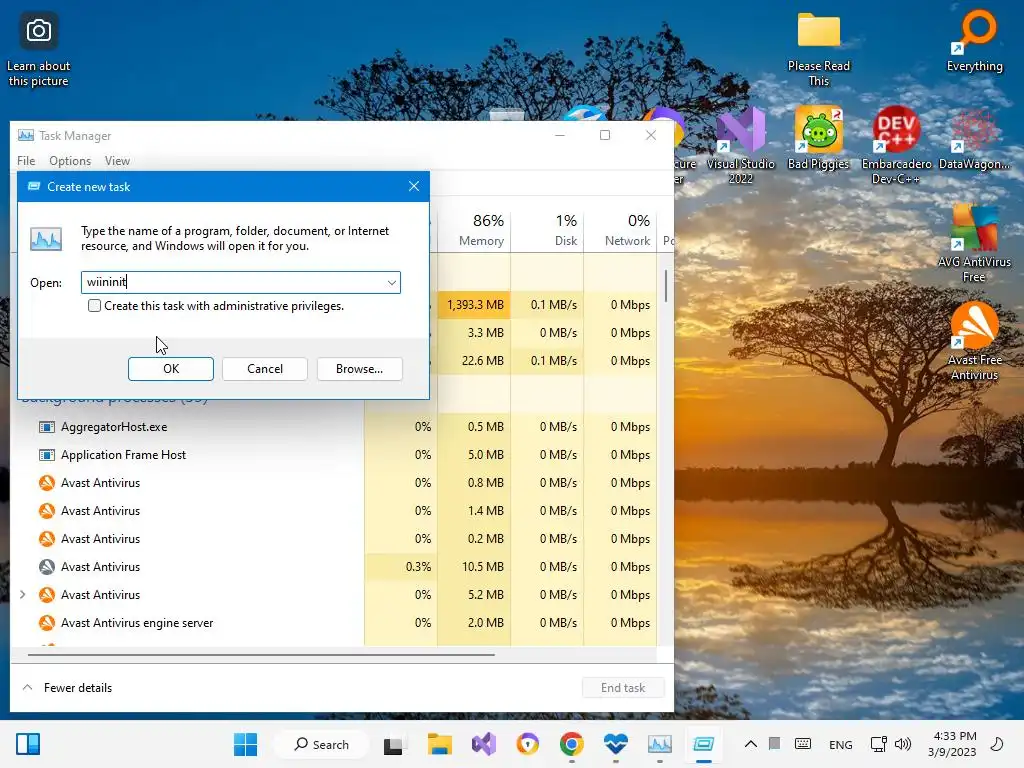Screen dimensions: 1024x768
Task: Open the File menu in Task Manager
Action: [x=26, y=161]
